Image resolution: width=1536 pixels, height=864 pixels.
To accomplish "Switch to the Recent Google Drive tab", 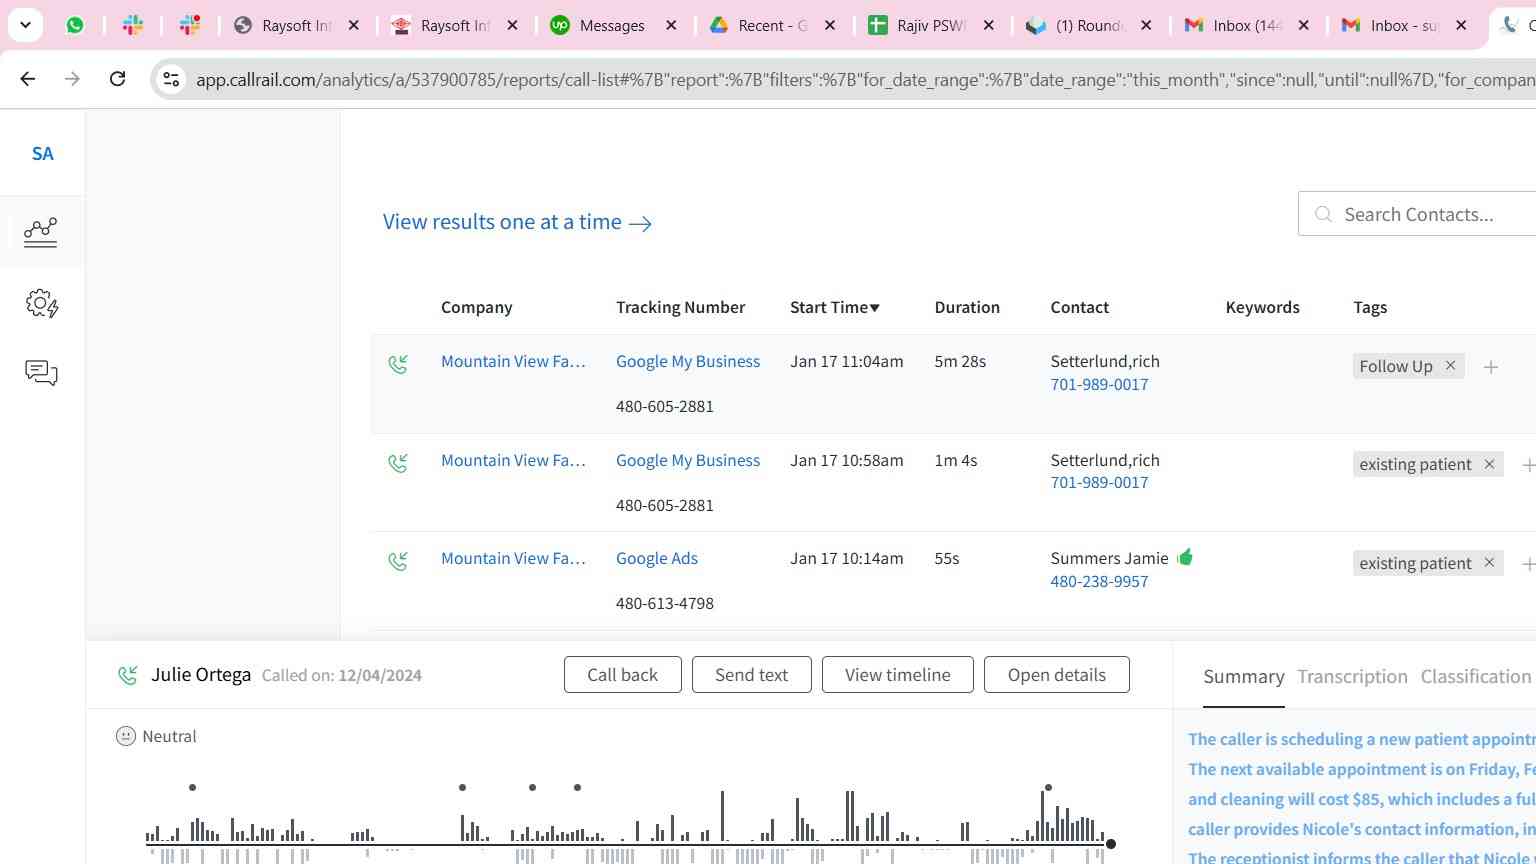I will tap(757, 25).
